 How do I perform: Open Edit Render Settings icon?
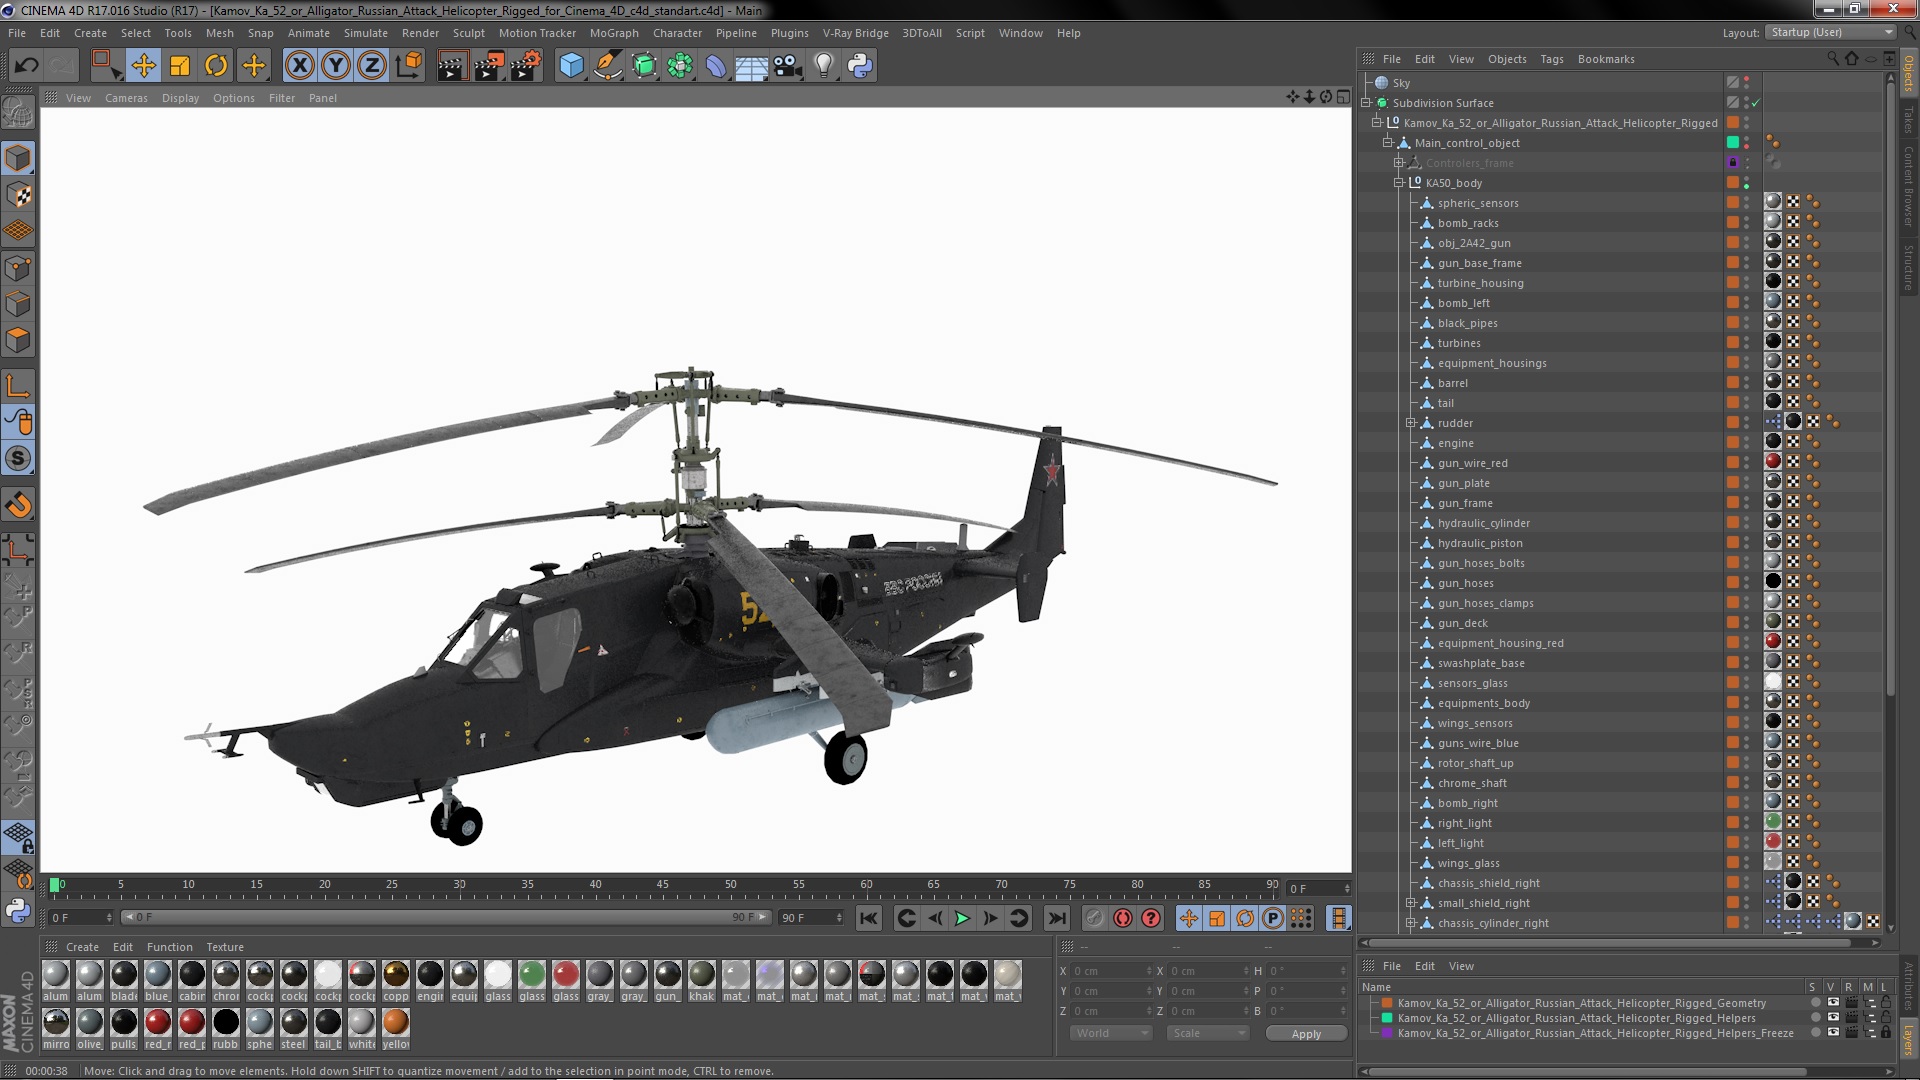(526, 66)
